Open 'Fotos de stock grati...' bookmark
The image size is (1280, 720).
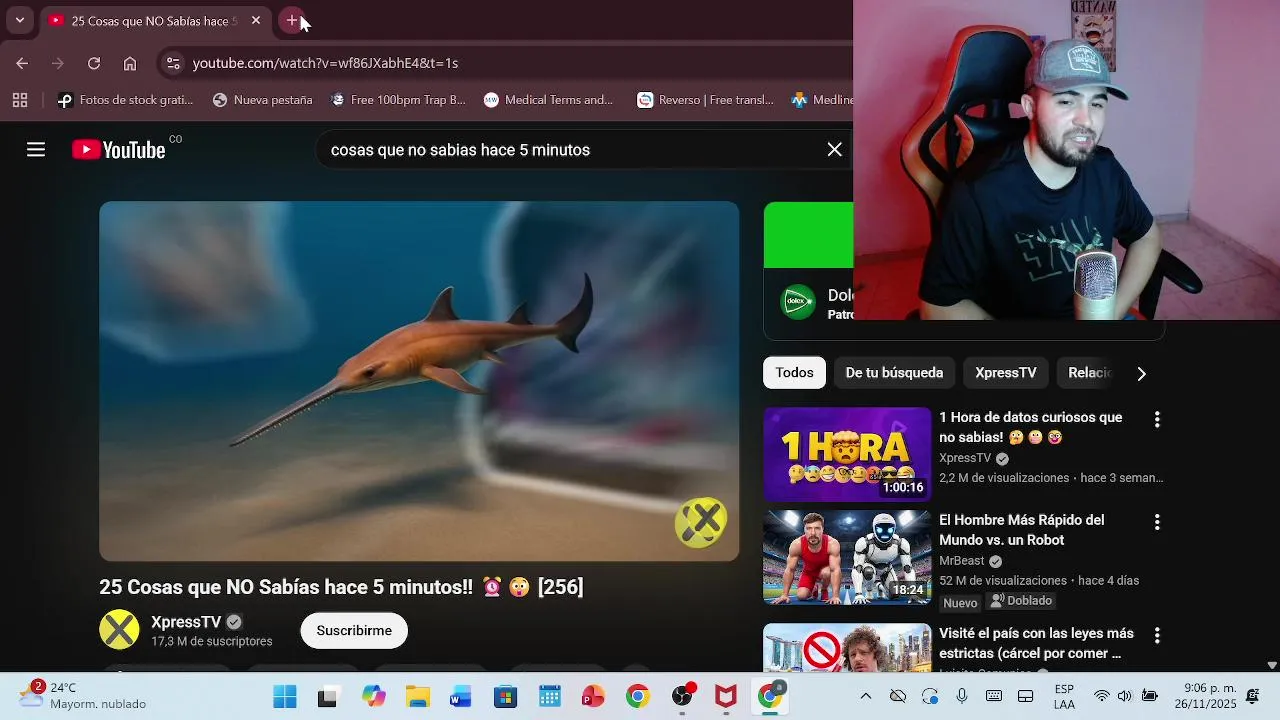tap(126, 100)
